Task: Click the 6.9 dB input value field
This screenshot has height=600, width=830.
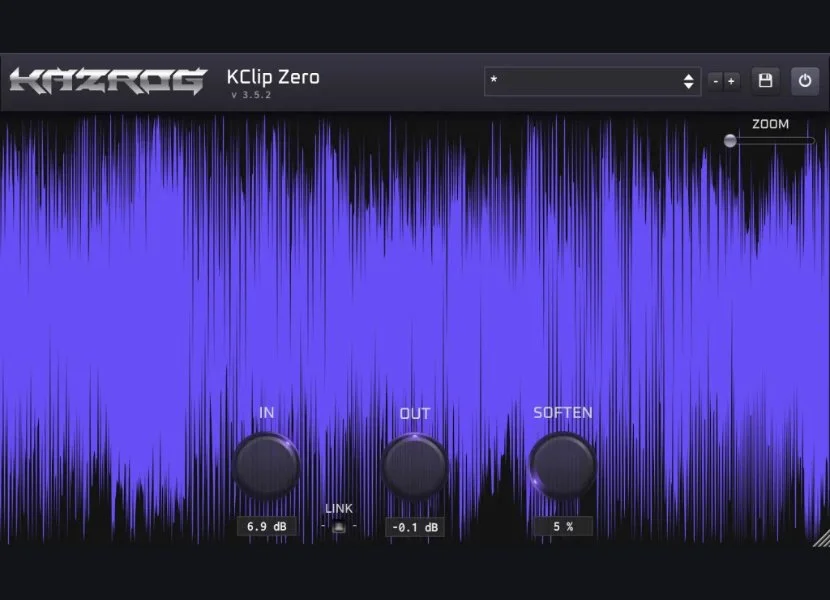Action: pos(267,526)
